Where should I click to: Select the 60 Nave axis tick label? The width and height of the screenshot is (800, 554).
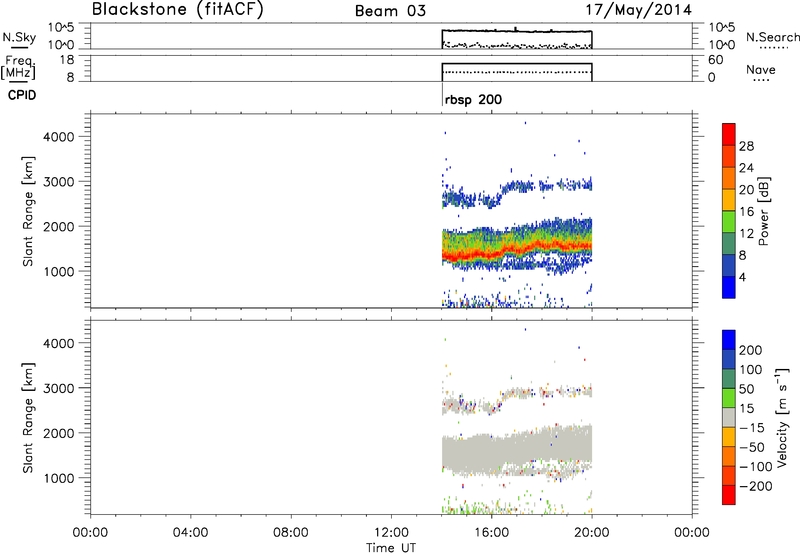(x=716, y=60)
